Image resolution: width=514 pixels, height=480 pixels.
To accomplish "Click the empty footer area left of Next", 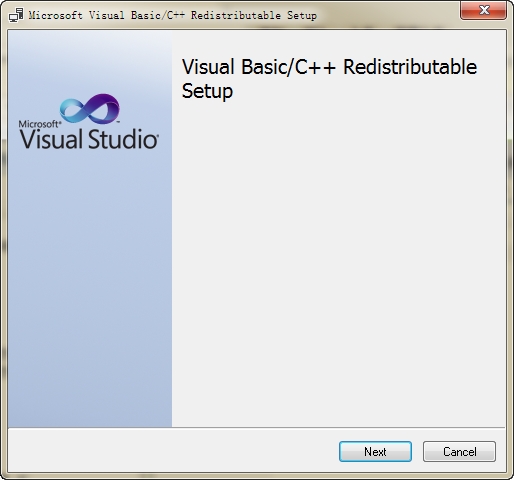I will tap(173, 451).
